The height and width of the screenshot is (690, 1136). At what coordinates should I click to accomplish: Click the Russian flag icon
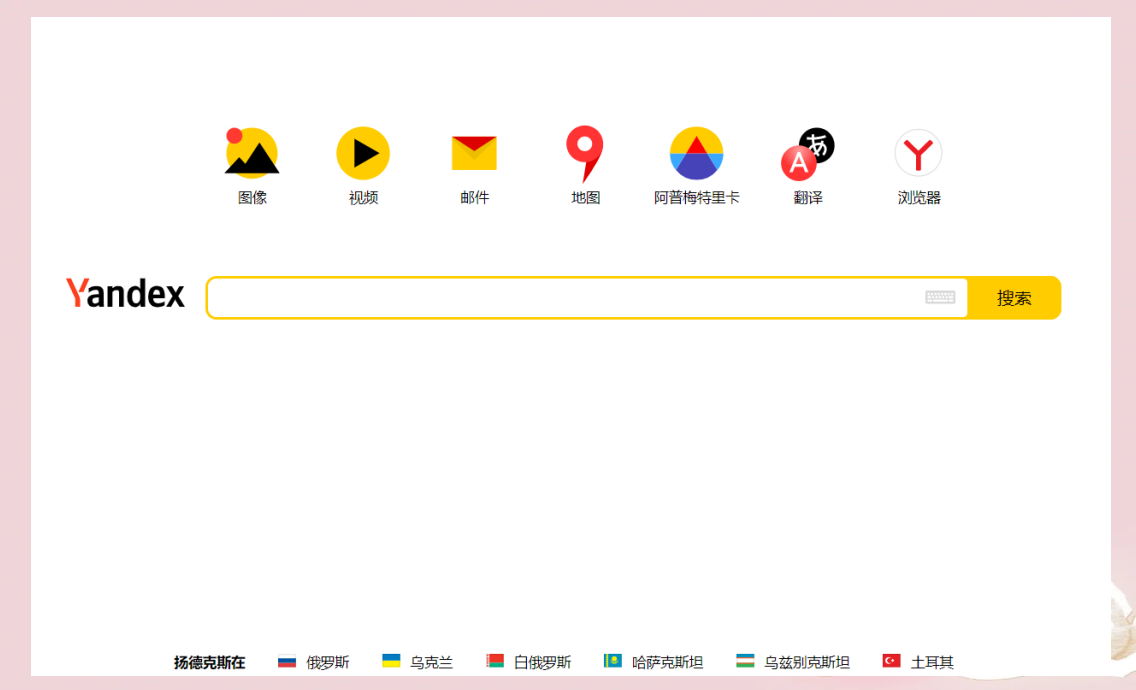[287, 661]
